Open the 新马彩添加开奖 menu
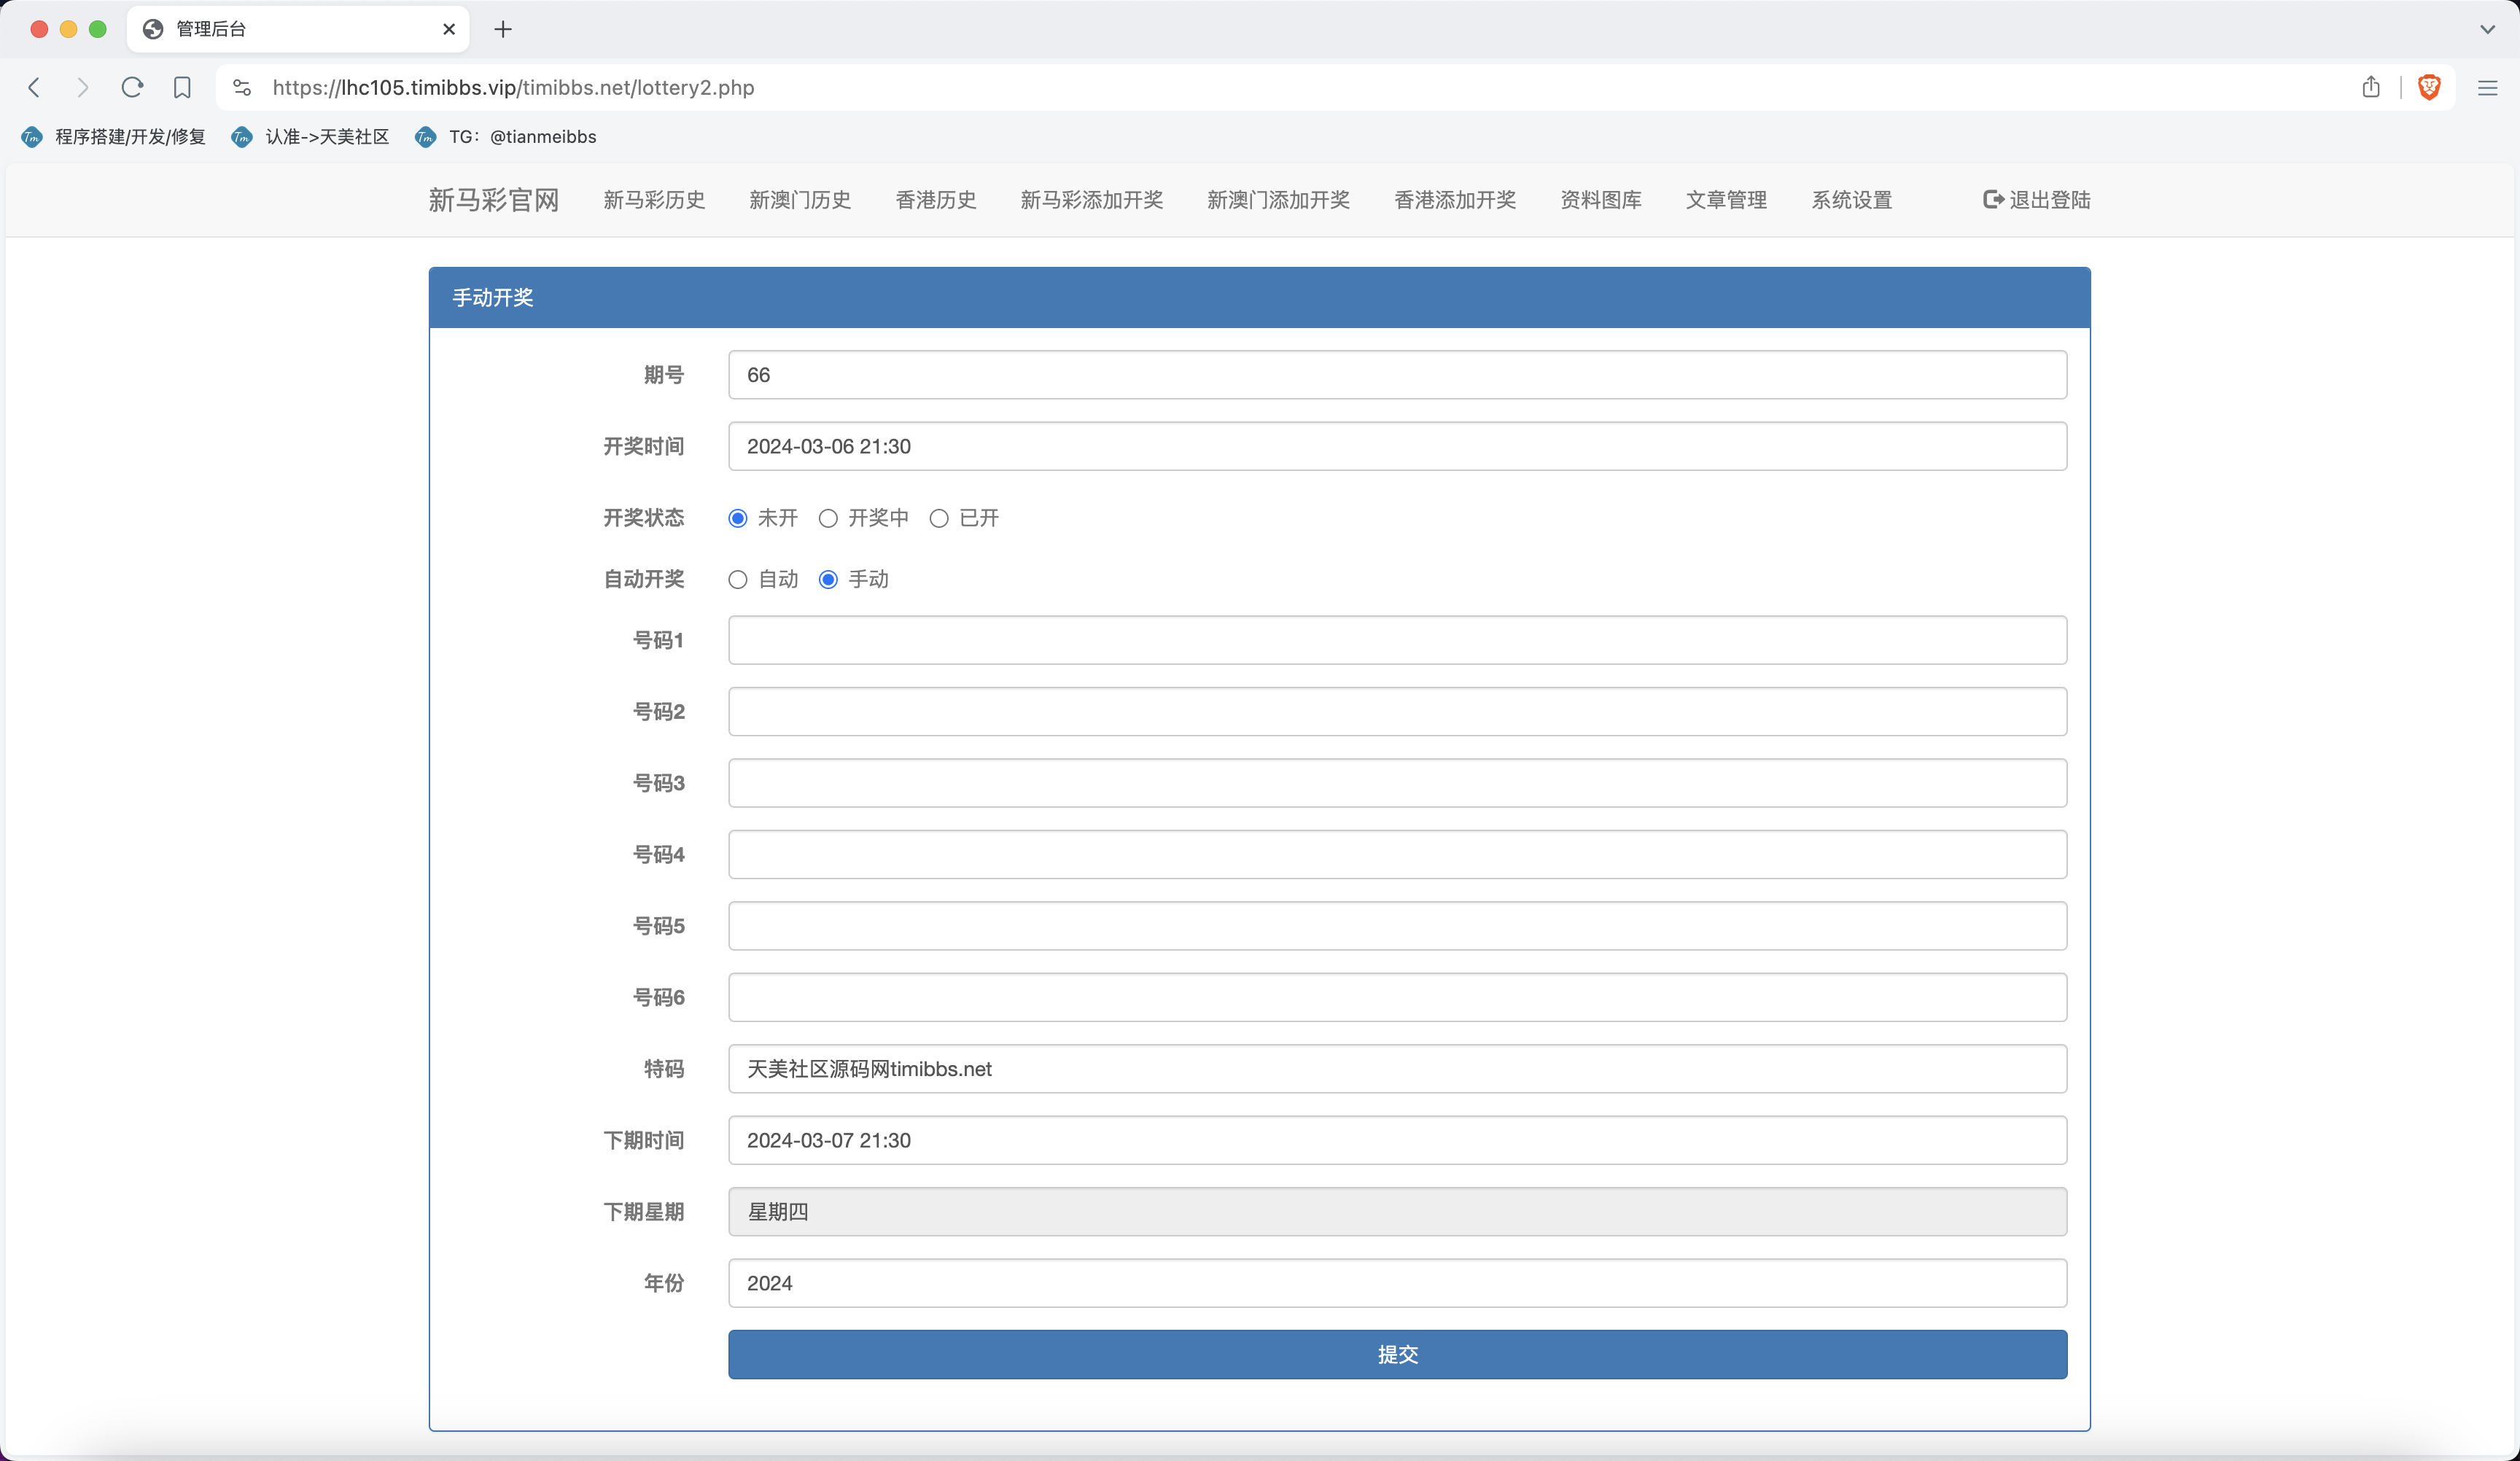The height and width of the screenshot is (1461, 2520). (x=1092, y=200)
